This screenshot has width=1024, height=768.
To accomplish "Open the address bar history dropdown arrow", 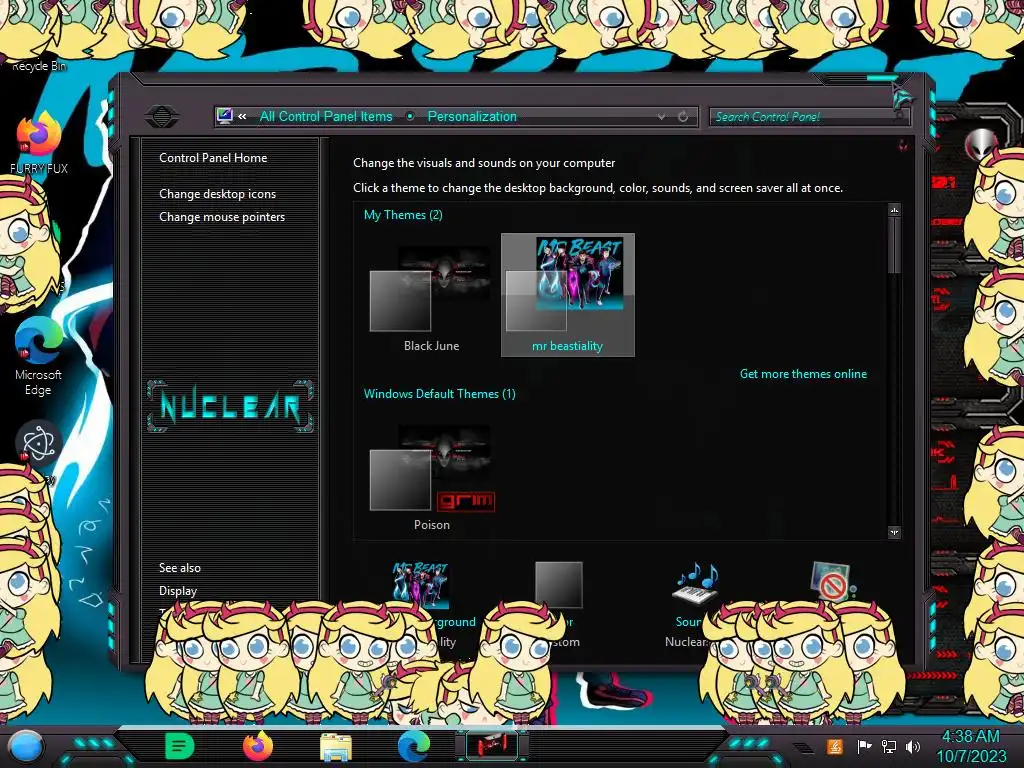I will pyautogui.click(x=662, y=117).
